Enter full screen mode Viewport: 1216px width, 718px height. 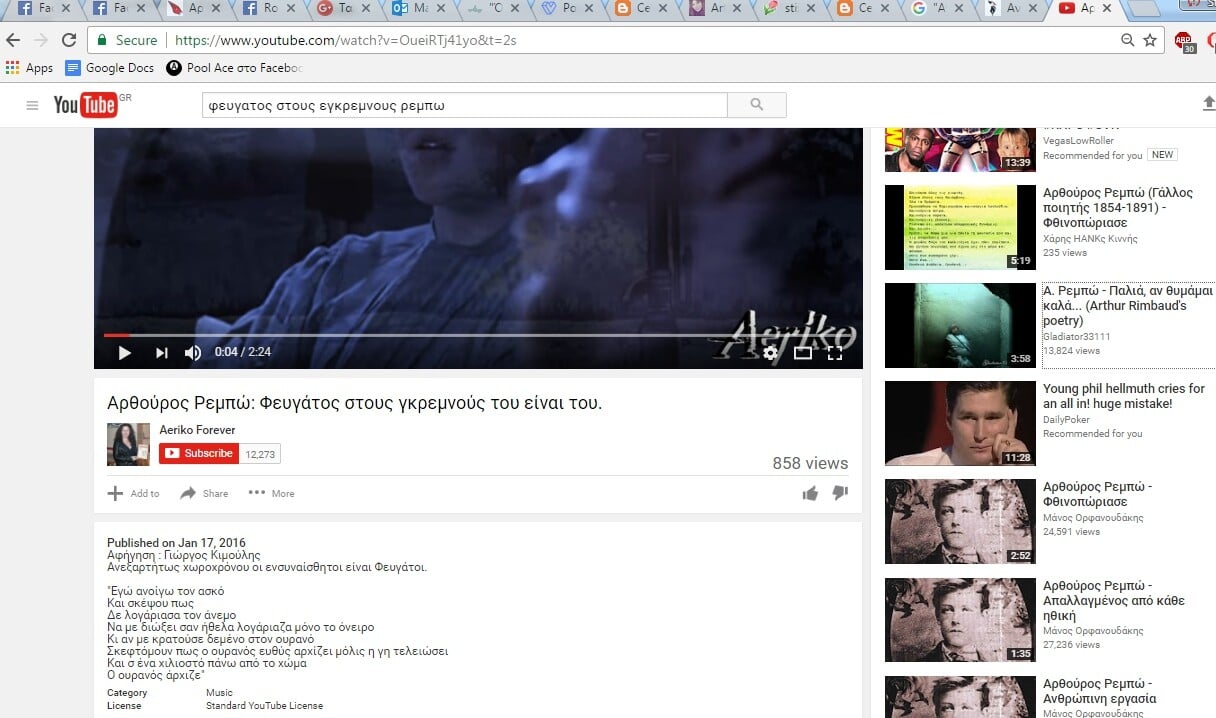[835, 352]
